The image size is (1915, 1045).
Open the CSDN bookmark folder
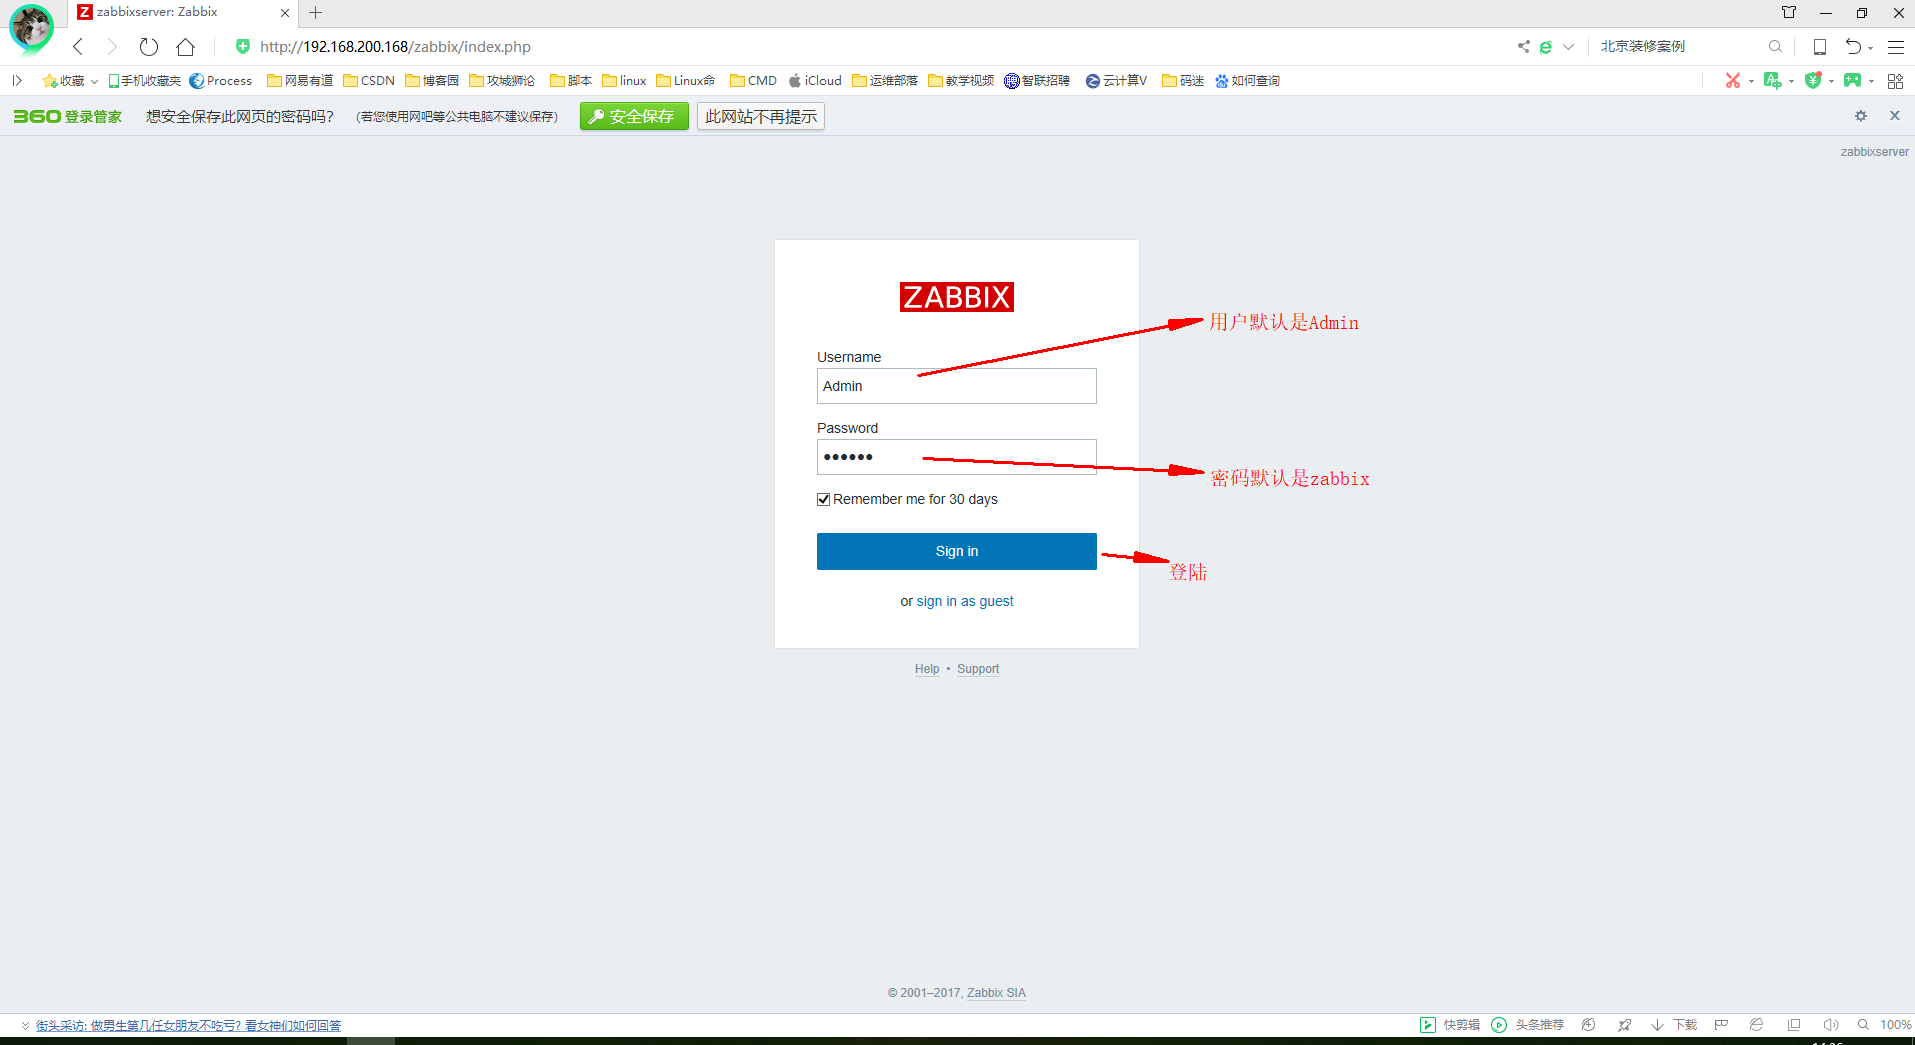pos(369,81)
